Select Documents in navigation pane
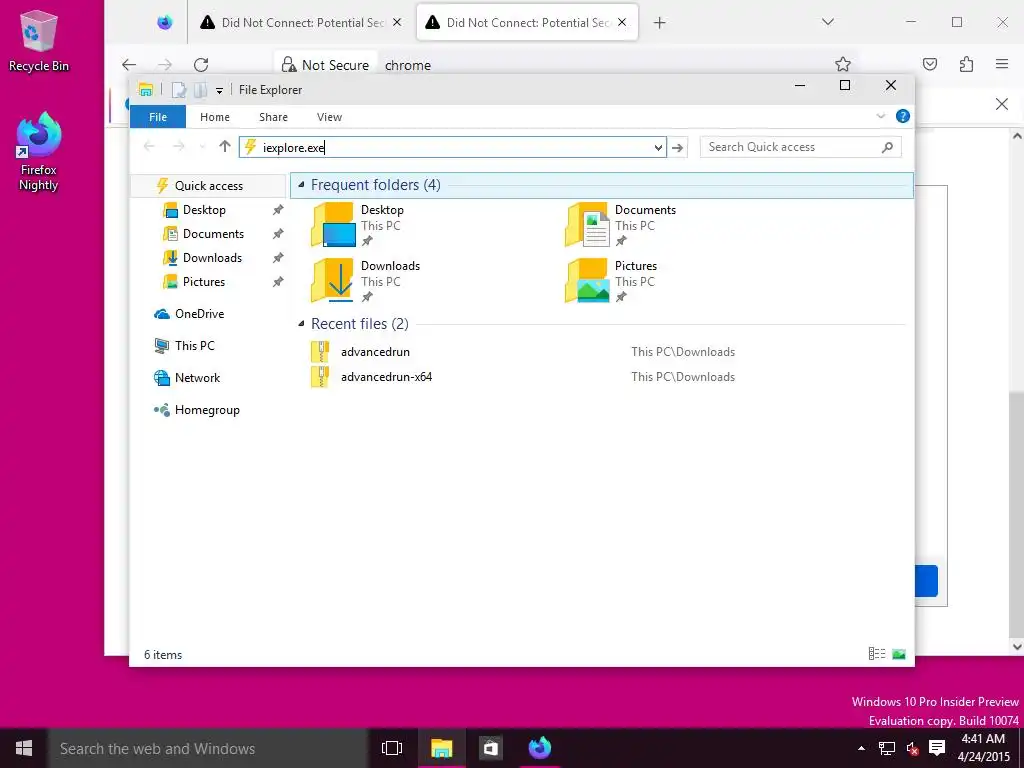 click(213, 234)
